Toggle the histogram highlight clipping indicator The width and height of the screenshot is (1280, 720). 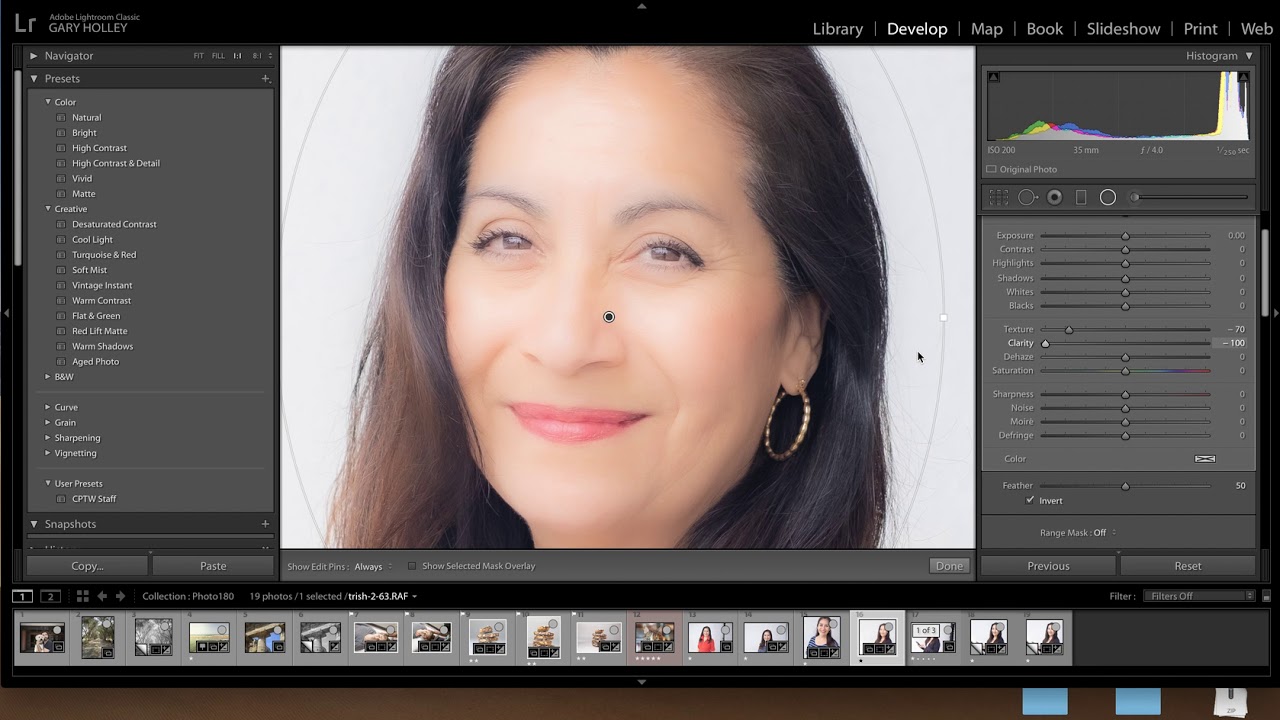[x=1243, y=77]
